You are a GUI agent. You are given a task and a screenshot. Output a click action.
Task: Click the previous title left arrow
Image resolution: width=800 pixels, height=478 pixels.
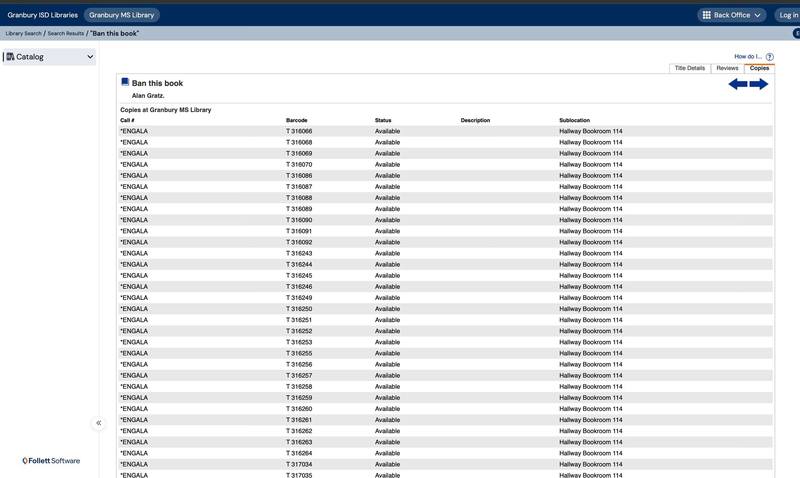point(738,84)
